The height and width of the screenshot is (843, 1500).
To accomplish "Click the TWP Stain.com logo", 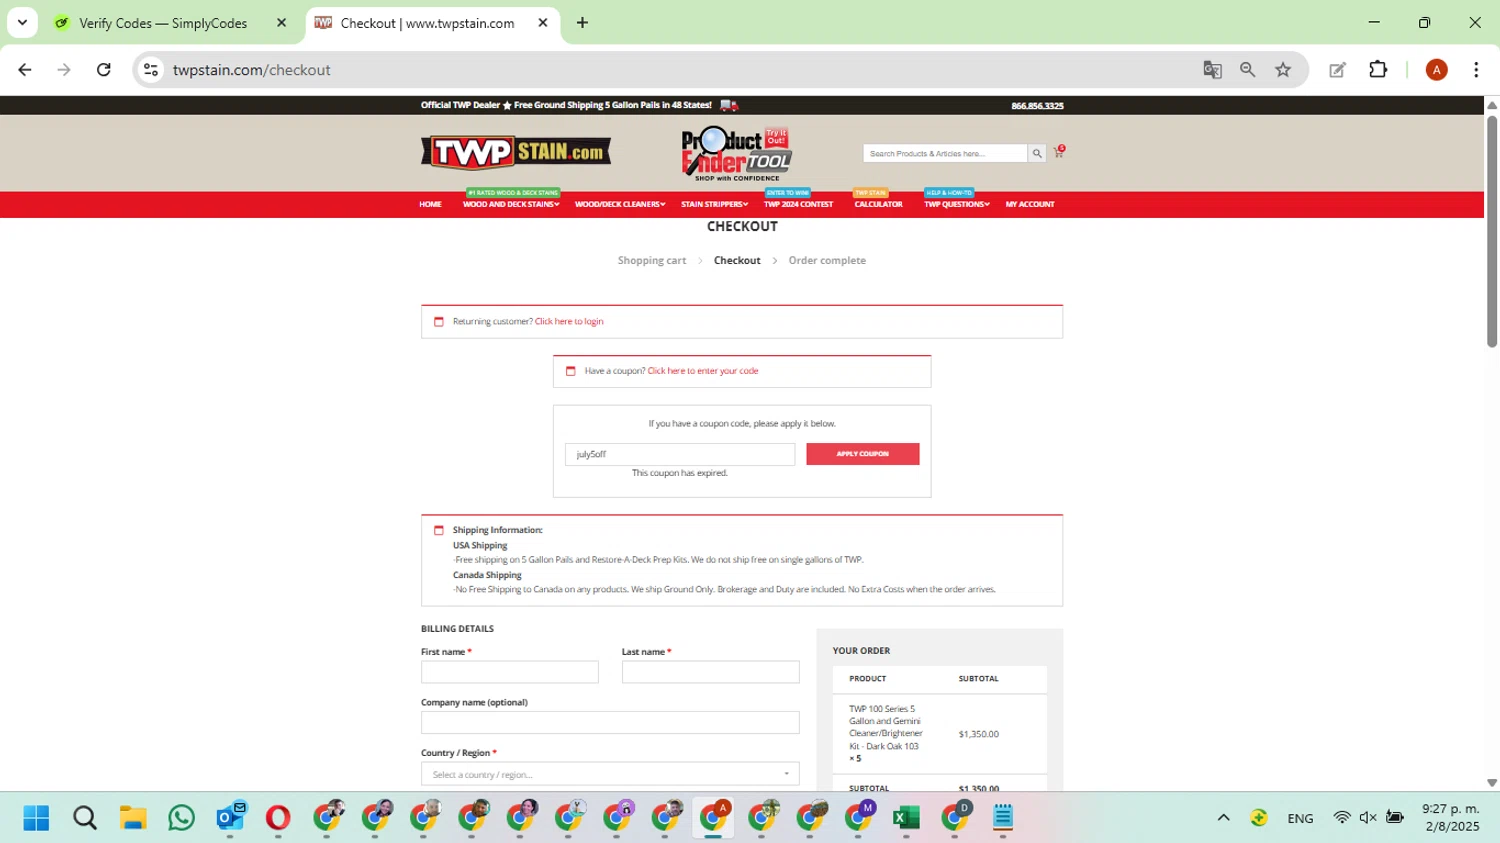I will pyautogui.click(x=516, y=152).
